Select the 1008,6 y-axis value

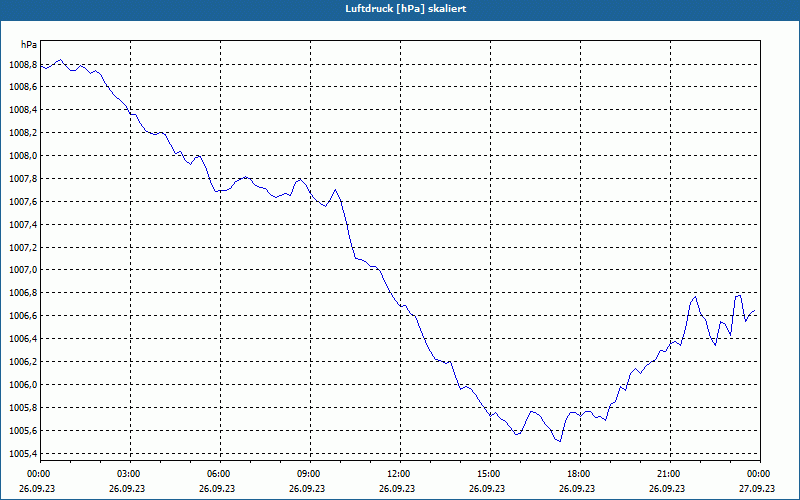point(23,87)
